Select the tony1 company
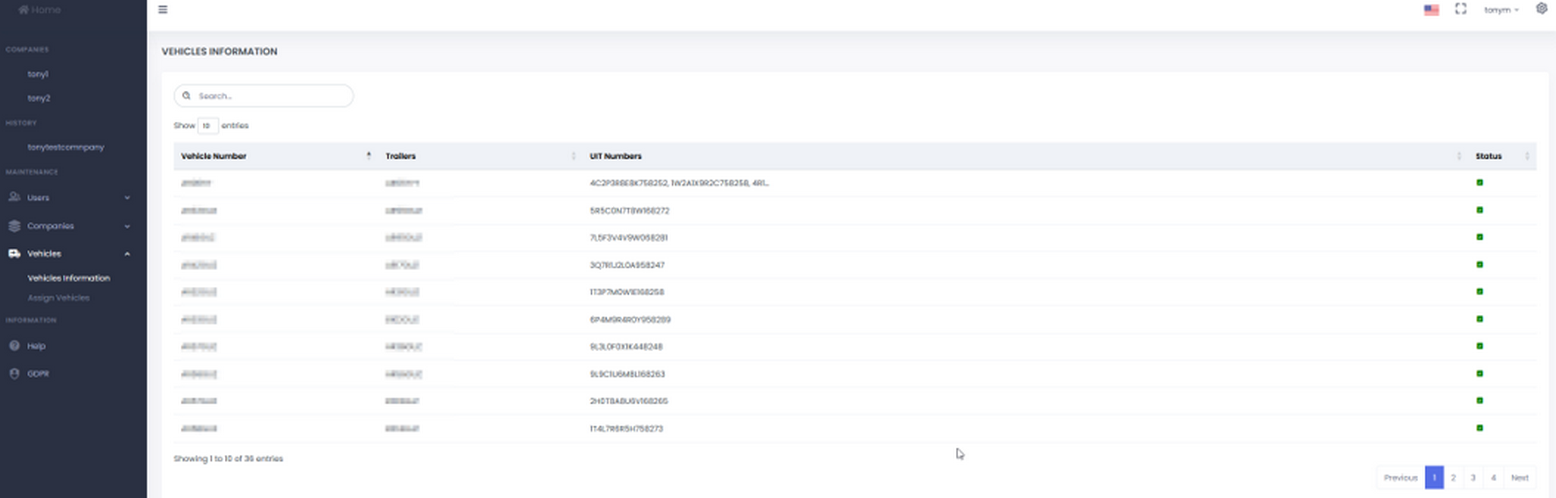Image resolution: width=1556 pixels, height=498 pixels. pyautogui.click(x=38, y=74)
